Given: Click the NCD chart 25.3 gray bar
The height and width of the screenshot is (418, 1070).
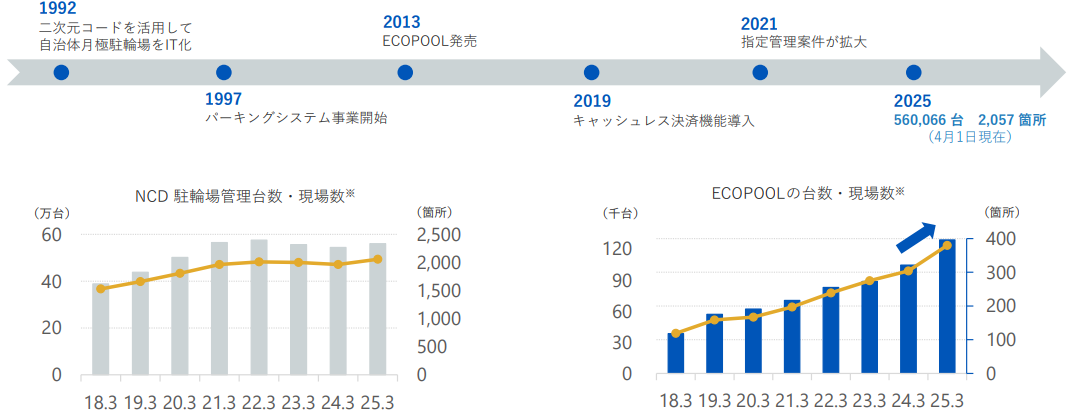Looking at the screenshot, I should click(x=377, y=309).
